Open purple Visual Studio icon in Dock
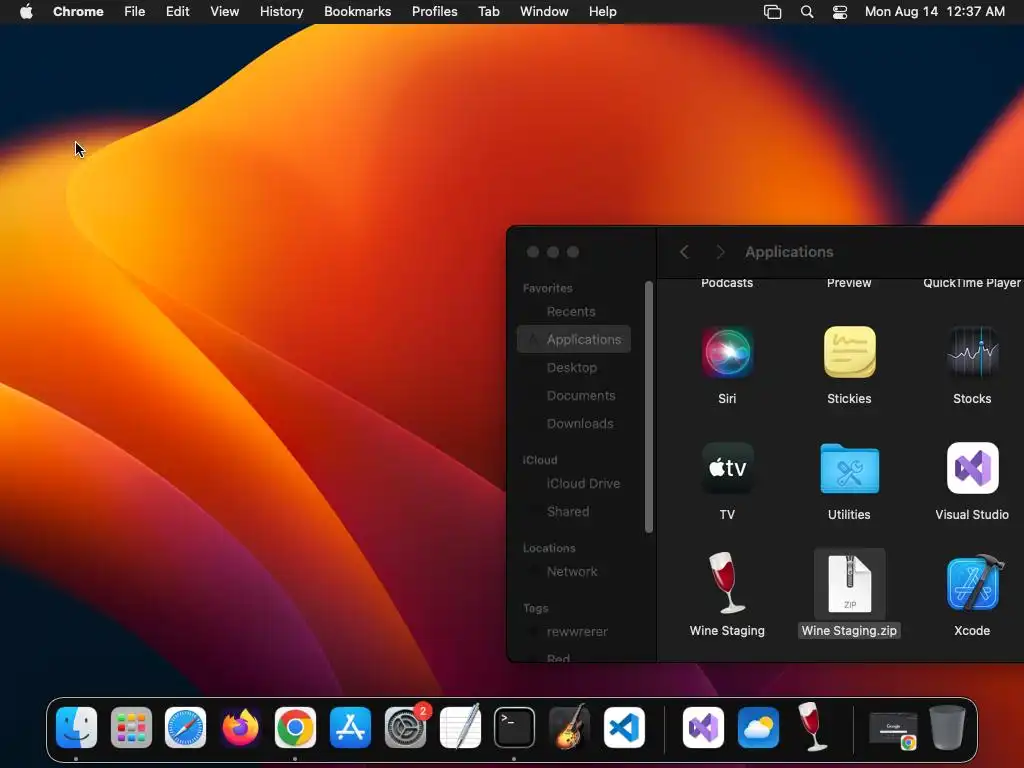 tap(703, 728)
